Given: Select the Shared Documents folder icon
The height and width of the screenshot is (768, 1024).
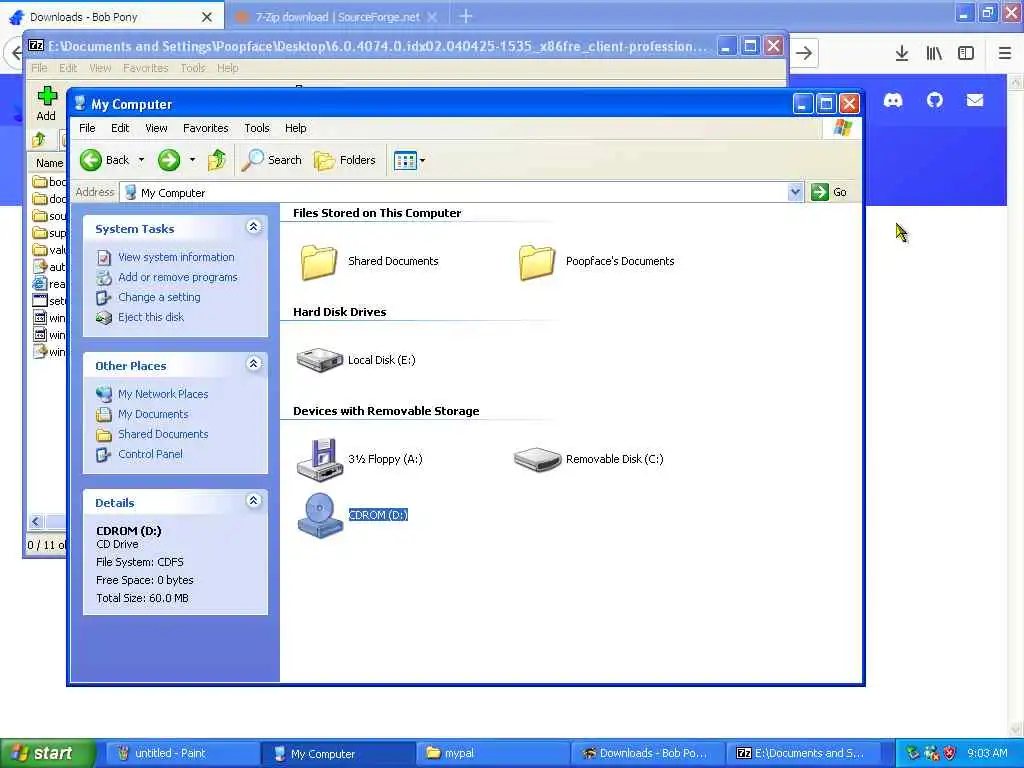Looking at the screenshot, I should tap(319, 262).
